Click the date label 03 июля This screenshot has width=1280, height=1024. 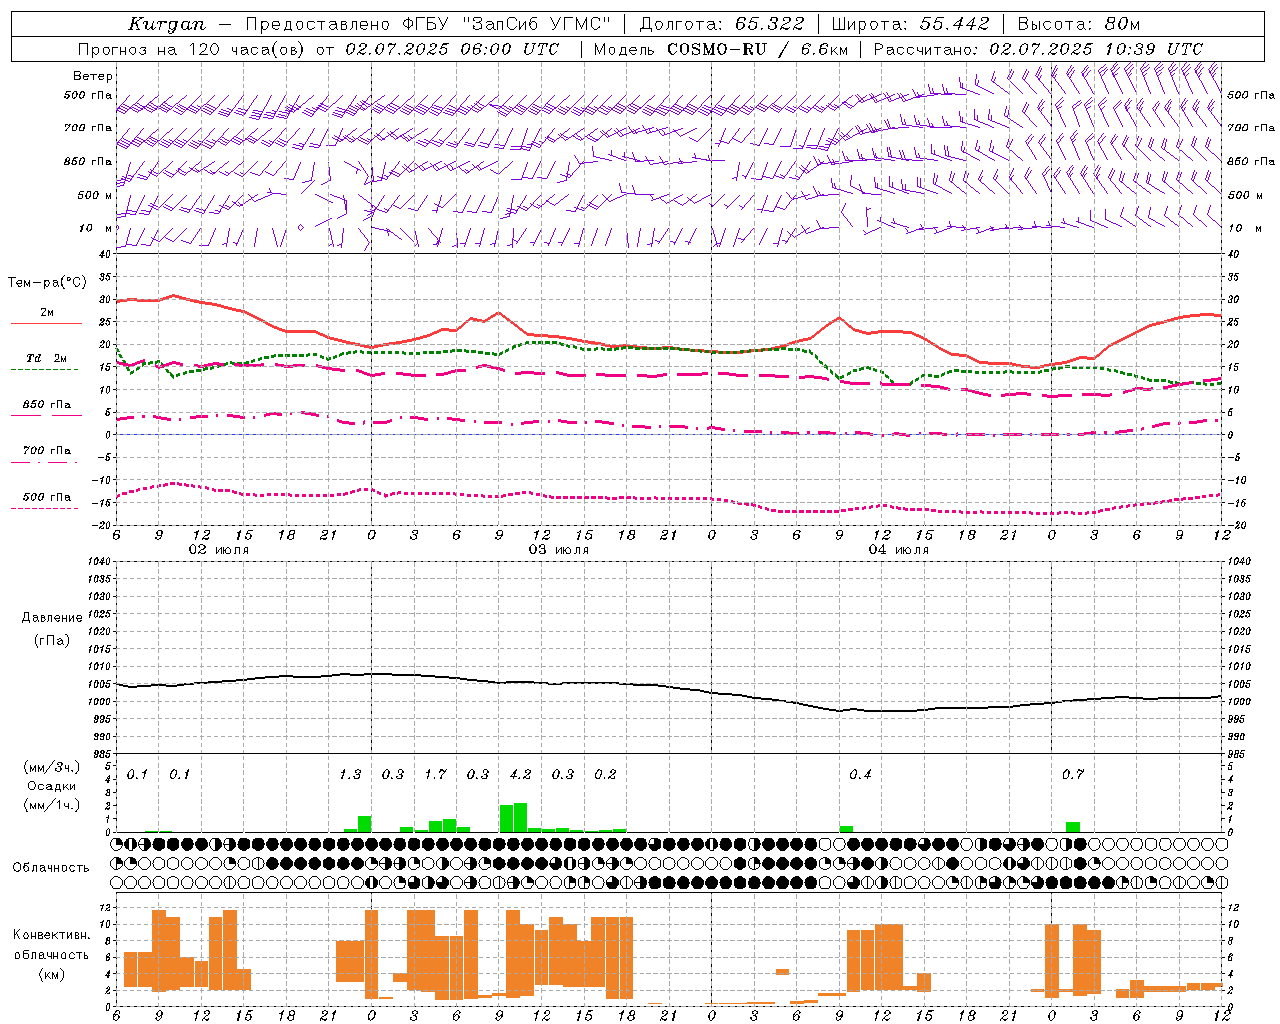pyautogui.click(x=559, y=550)
